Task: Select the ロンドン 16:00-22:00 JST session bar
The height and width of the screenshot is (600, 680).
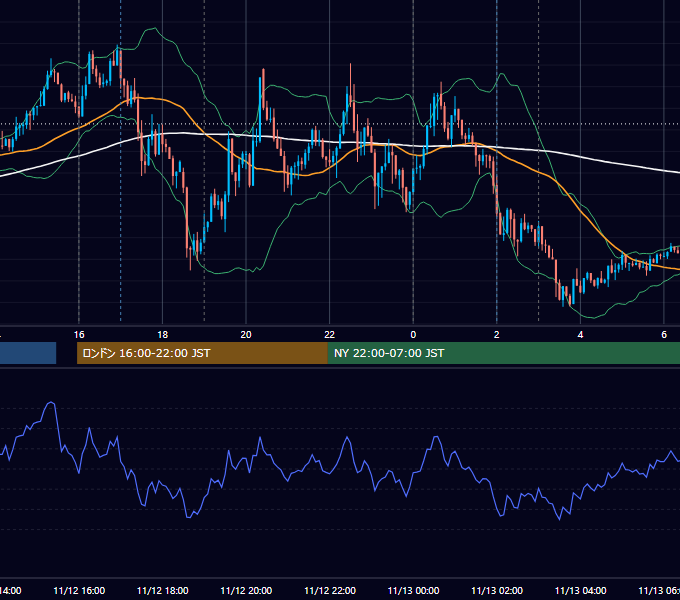Action: [202, 353]
